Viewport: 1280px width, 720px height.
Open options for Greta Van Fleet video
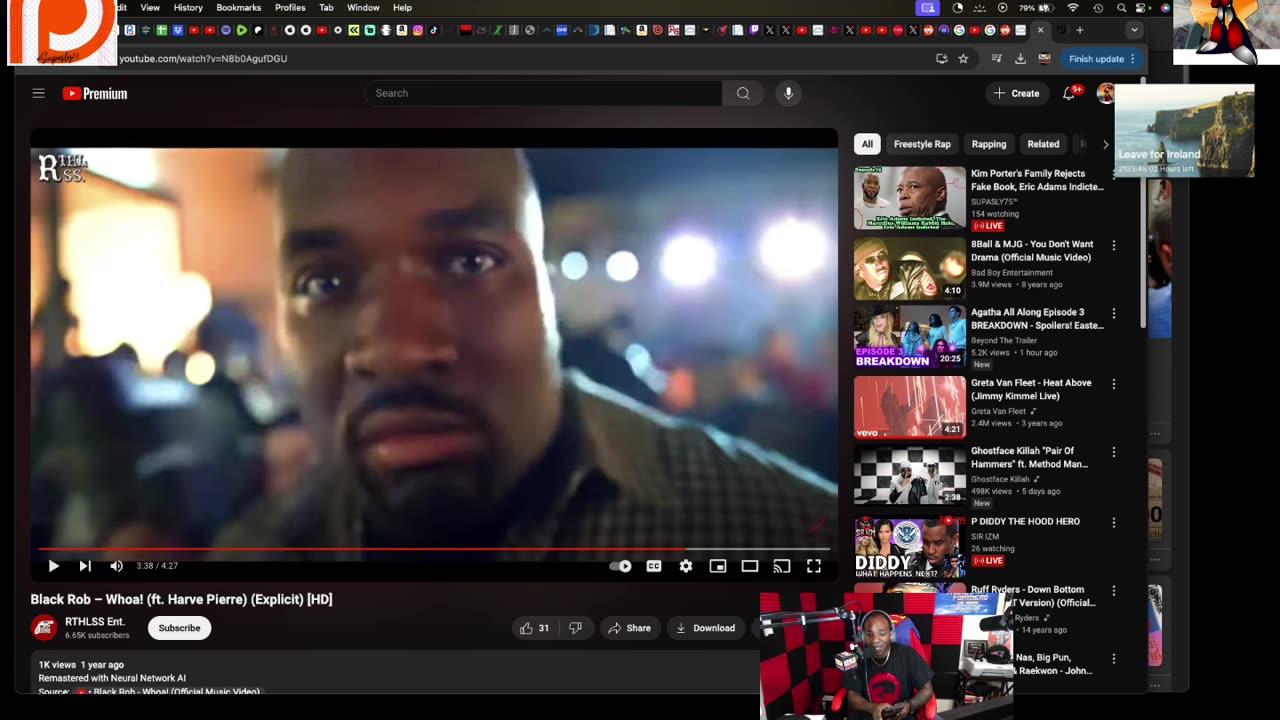click(x=1114, y=384)
